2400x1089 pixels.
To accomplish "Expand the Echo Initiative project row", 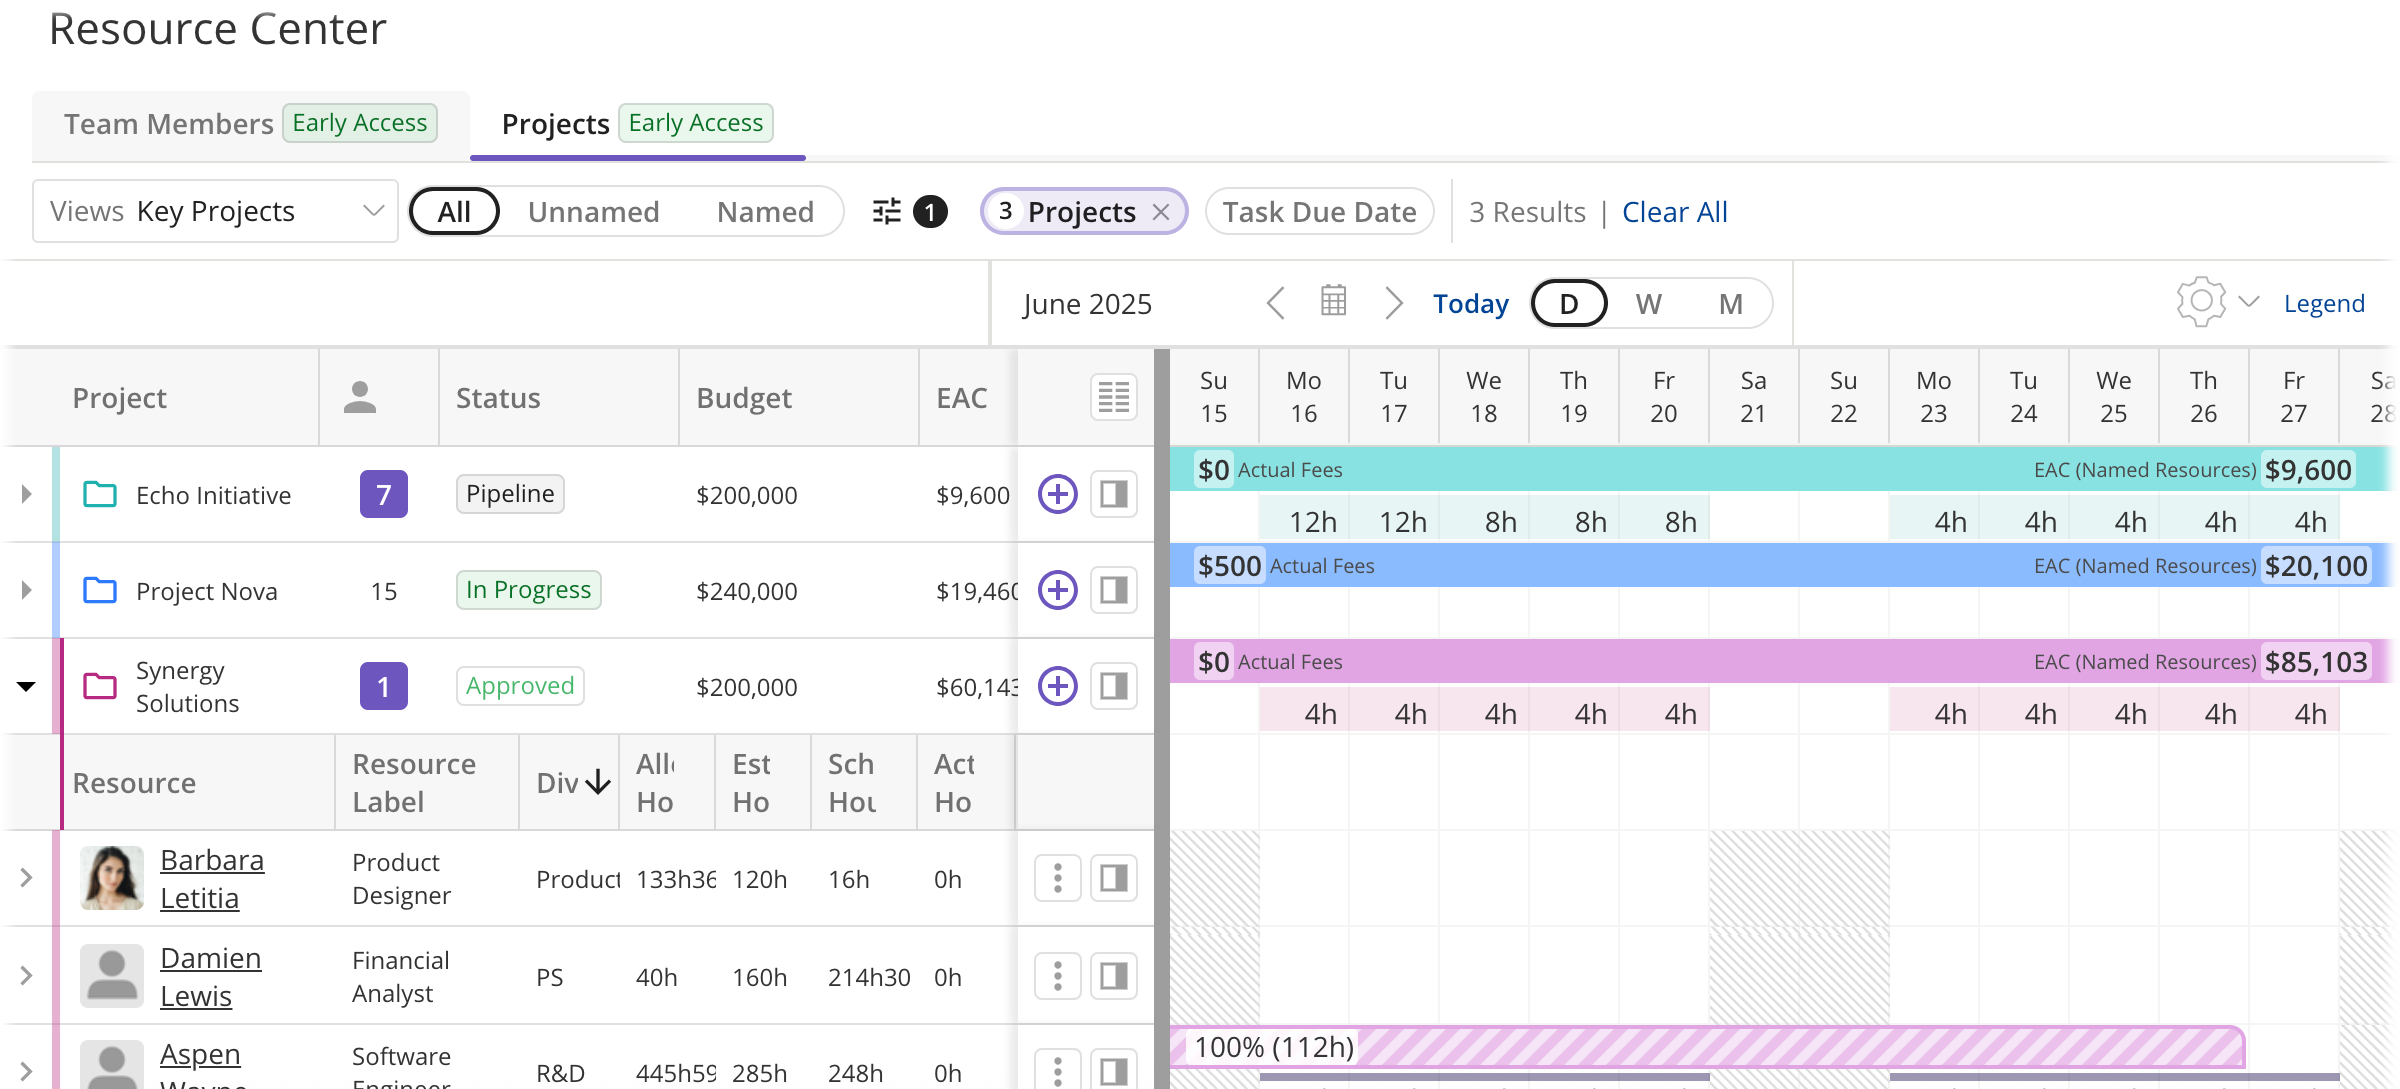I will [26, 494].
